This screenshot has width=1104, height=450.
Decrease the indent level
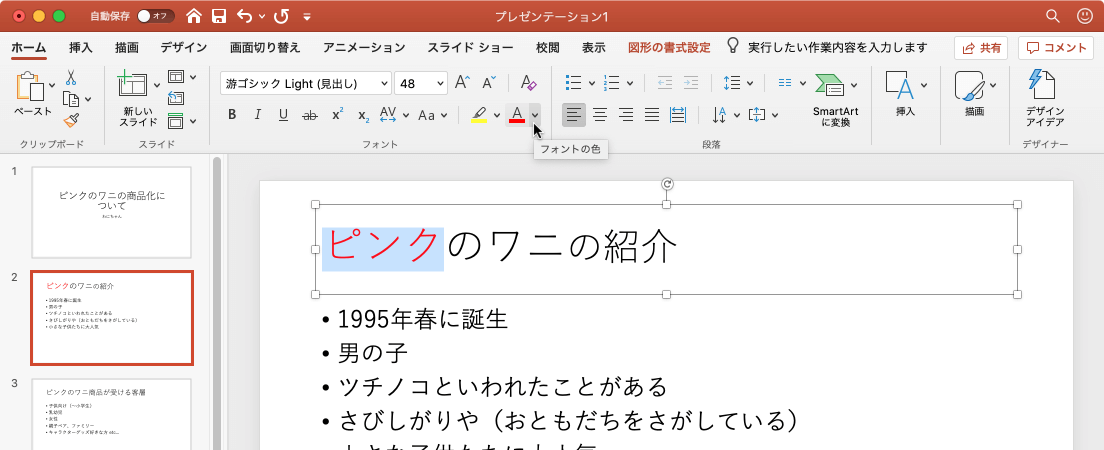(x=665, y=83)
